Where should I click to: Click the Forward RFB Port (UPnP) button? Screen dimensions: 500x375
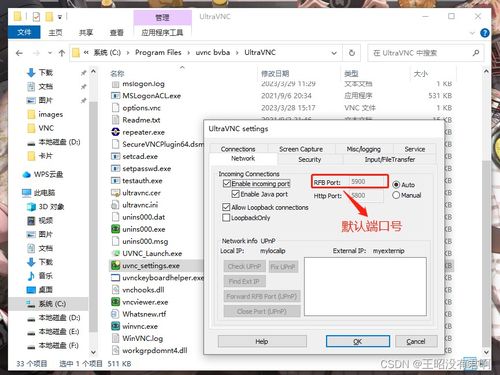262,296
